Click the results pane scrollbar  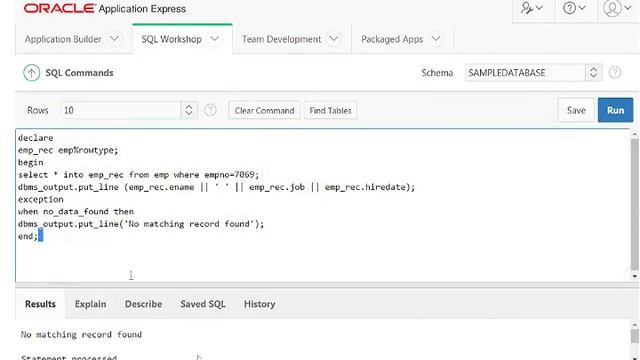tap(634, 336)
